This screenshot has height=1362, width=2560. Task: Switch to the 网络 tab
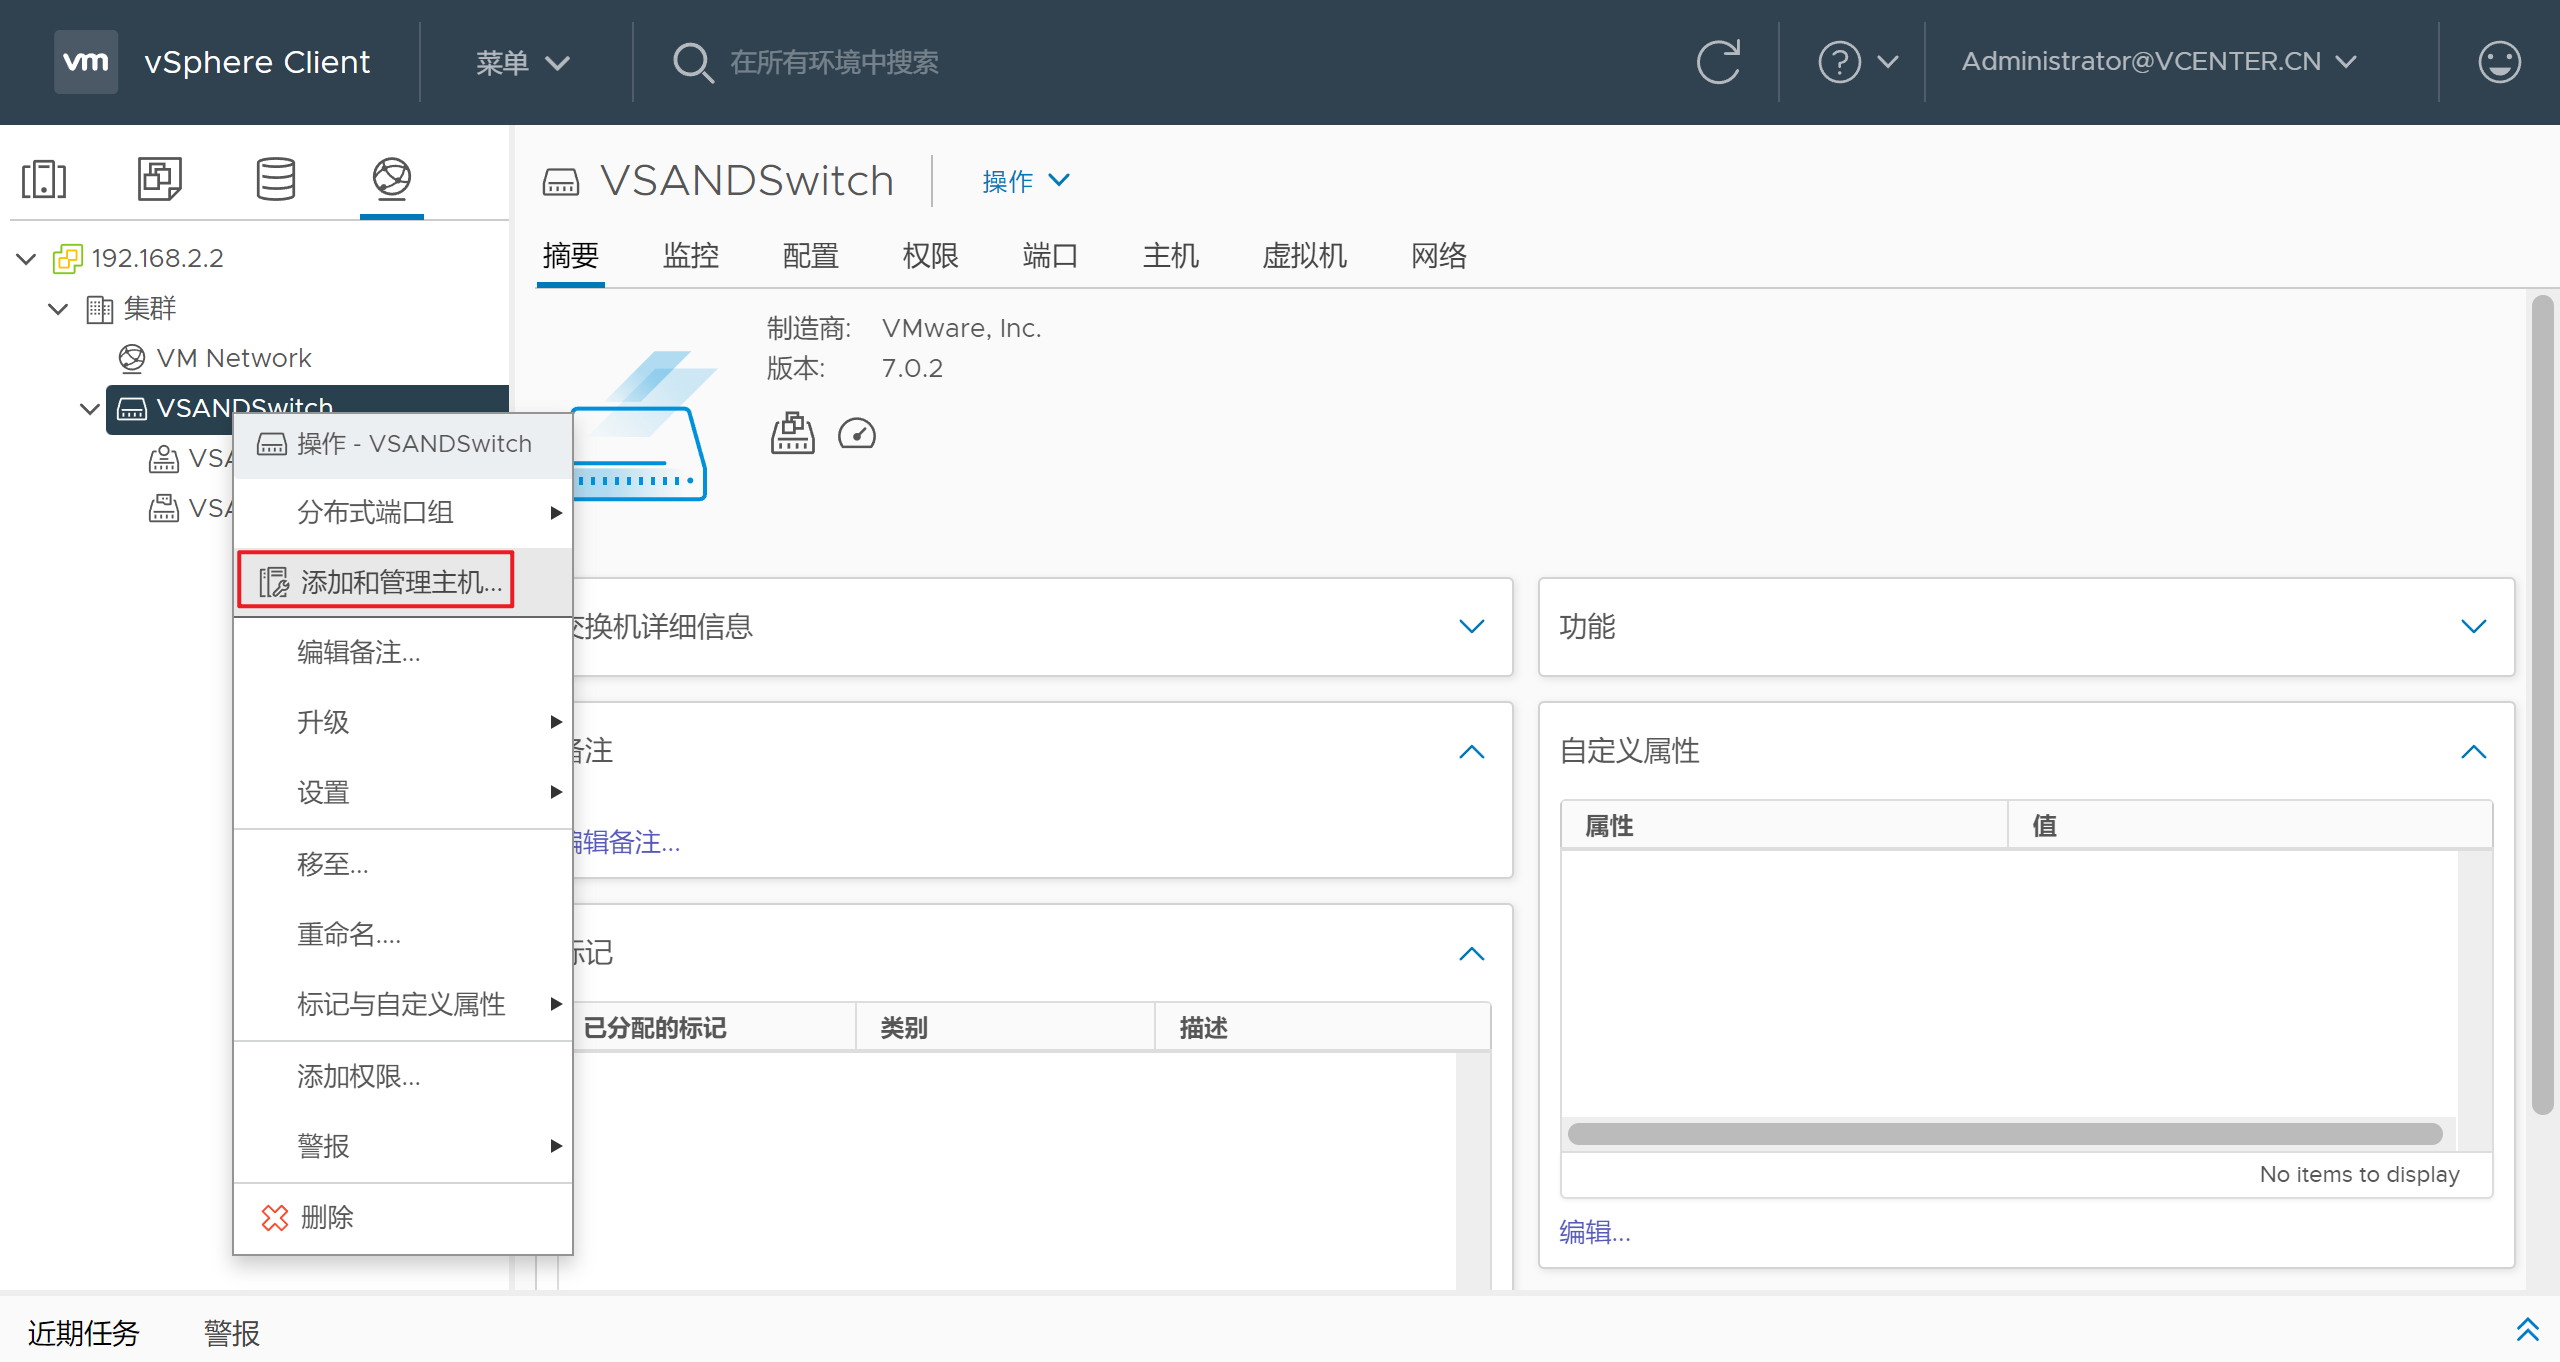[x=1439, y=256]
